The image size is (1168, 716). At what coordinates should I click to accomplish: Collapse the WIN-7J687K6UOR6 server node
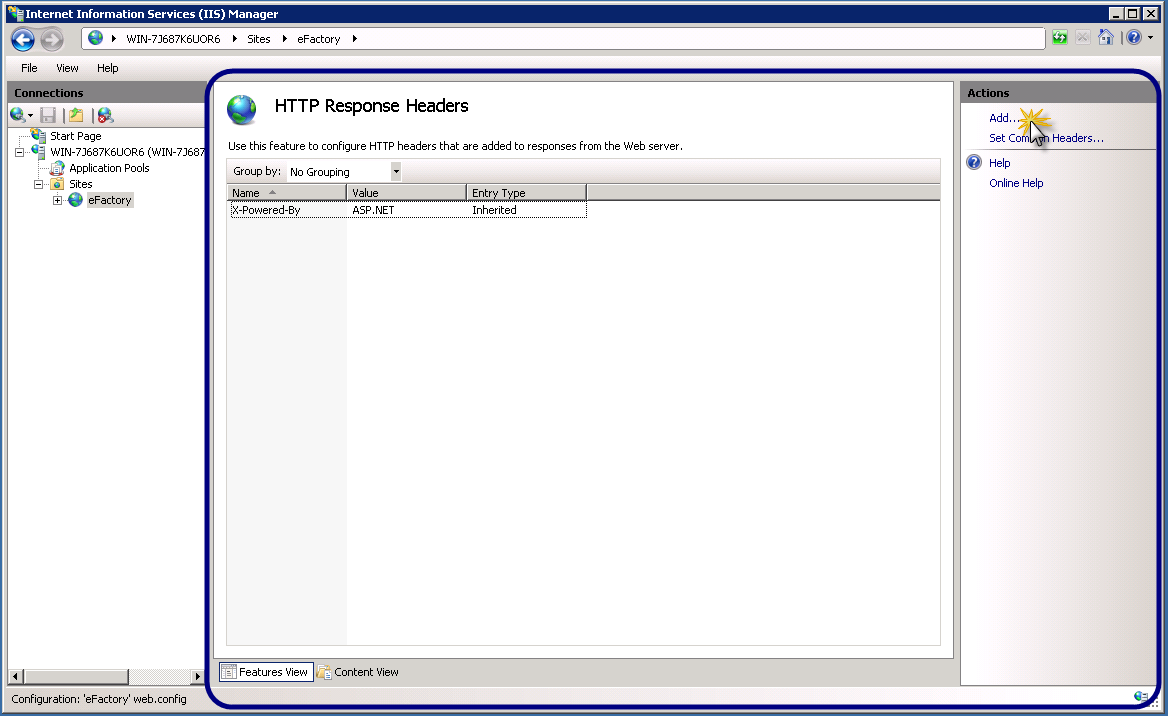(19, 153)
